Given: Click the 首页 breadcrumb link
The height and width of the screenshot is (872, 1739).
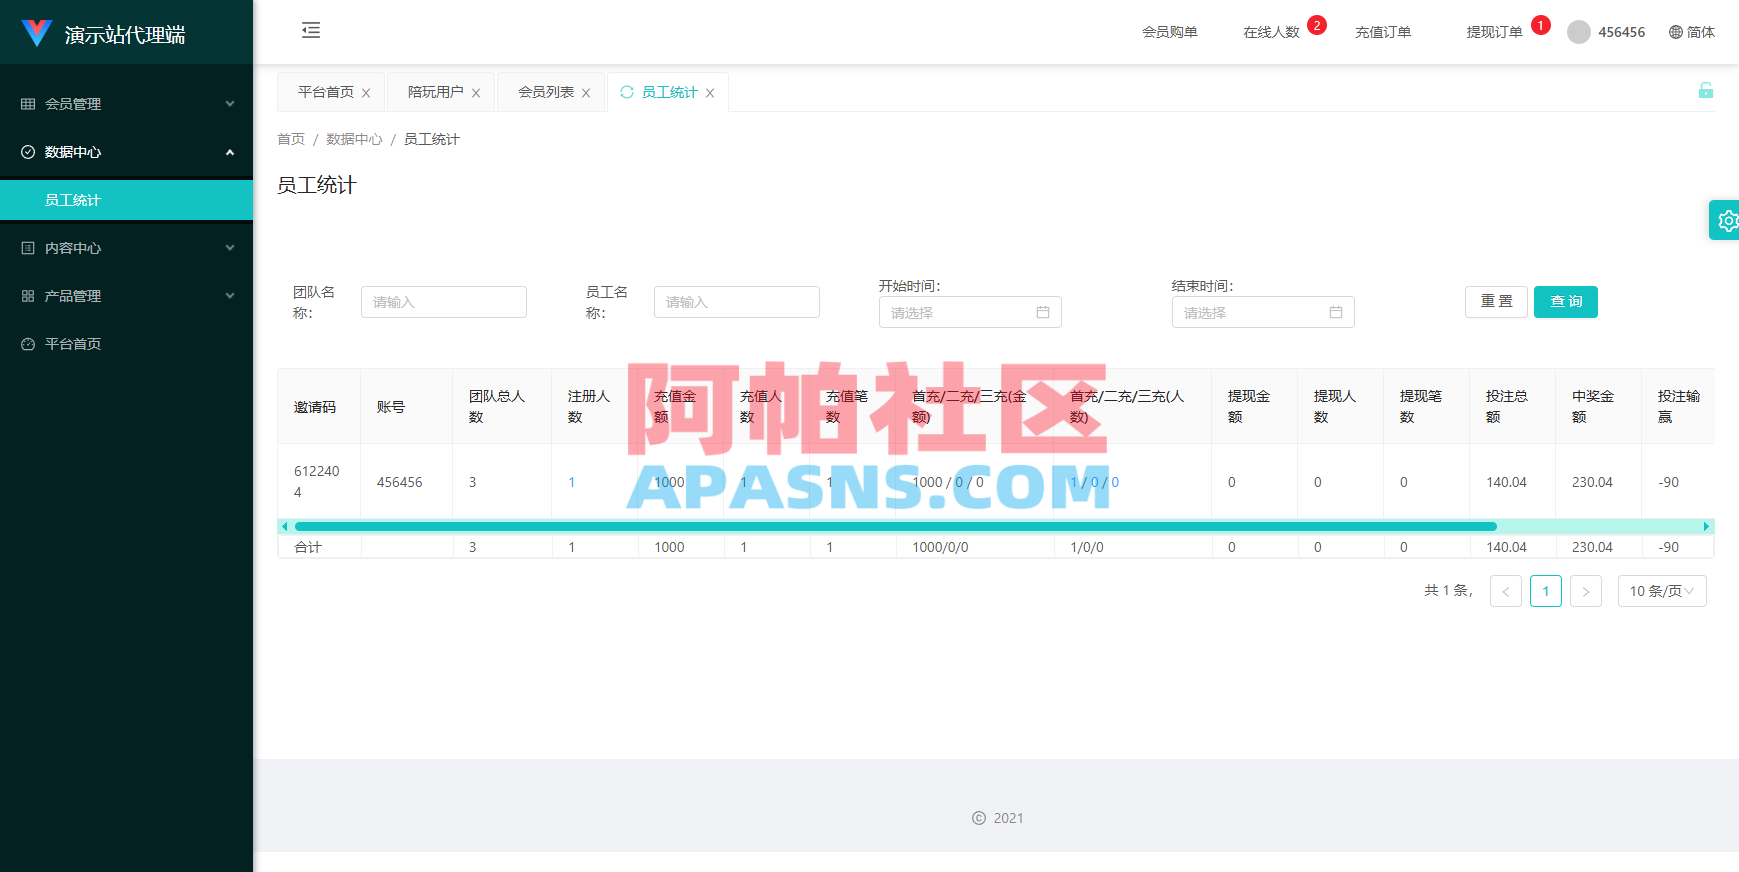Looking at the screenshot, I should point(291,139).
